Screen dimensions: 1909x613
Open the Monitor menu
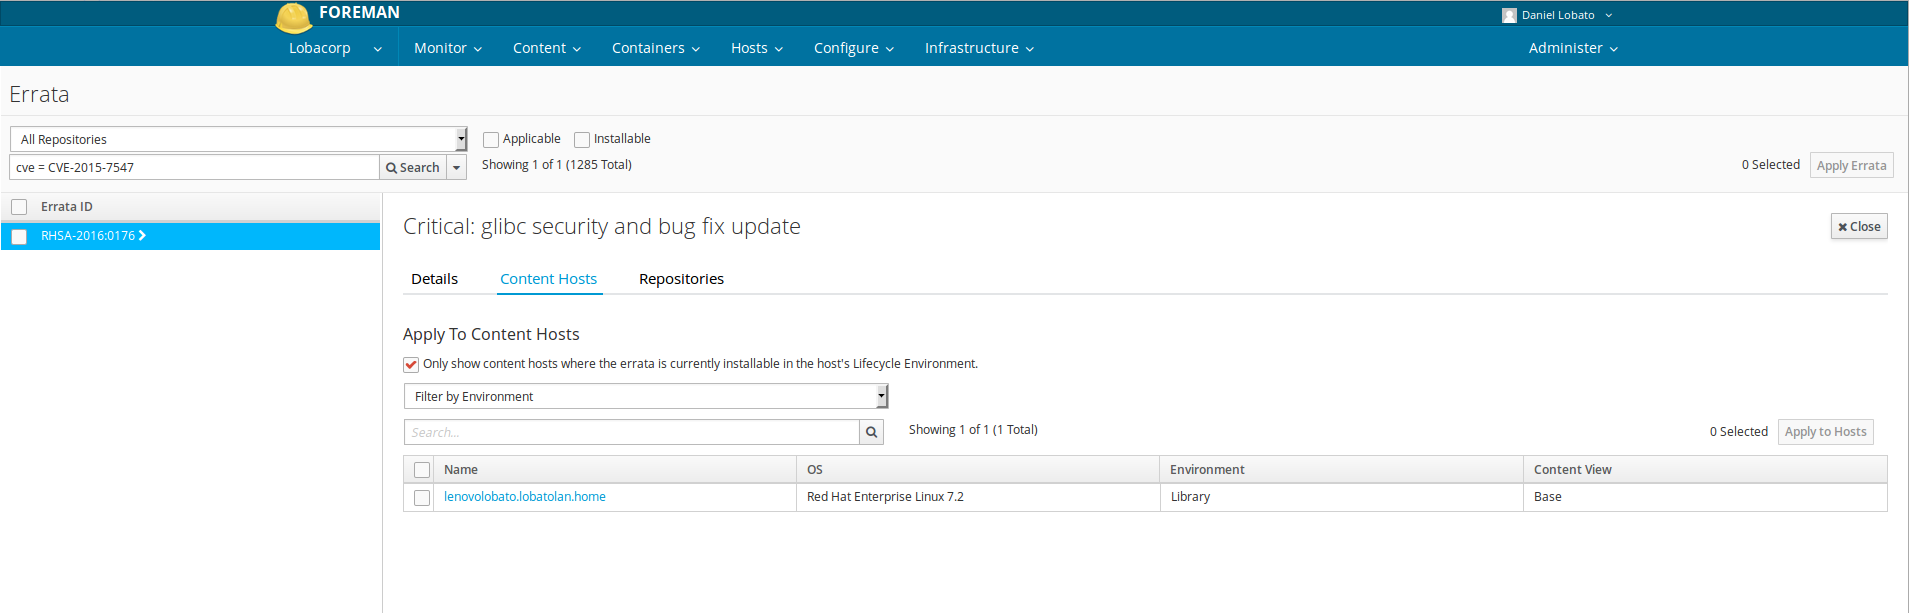point(447,48)
